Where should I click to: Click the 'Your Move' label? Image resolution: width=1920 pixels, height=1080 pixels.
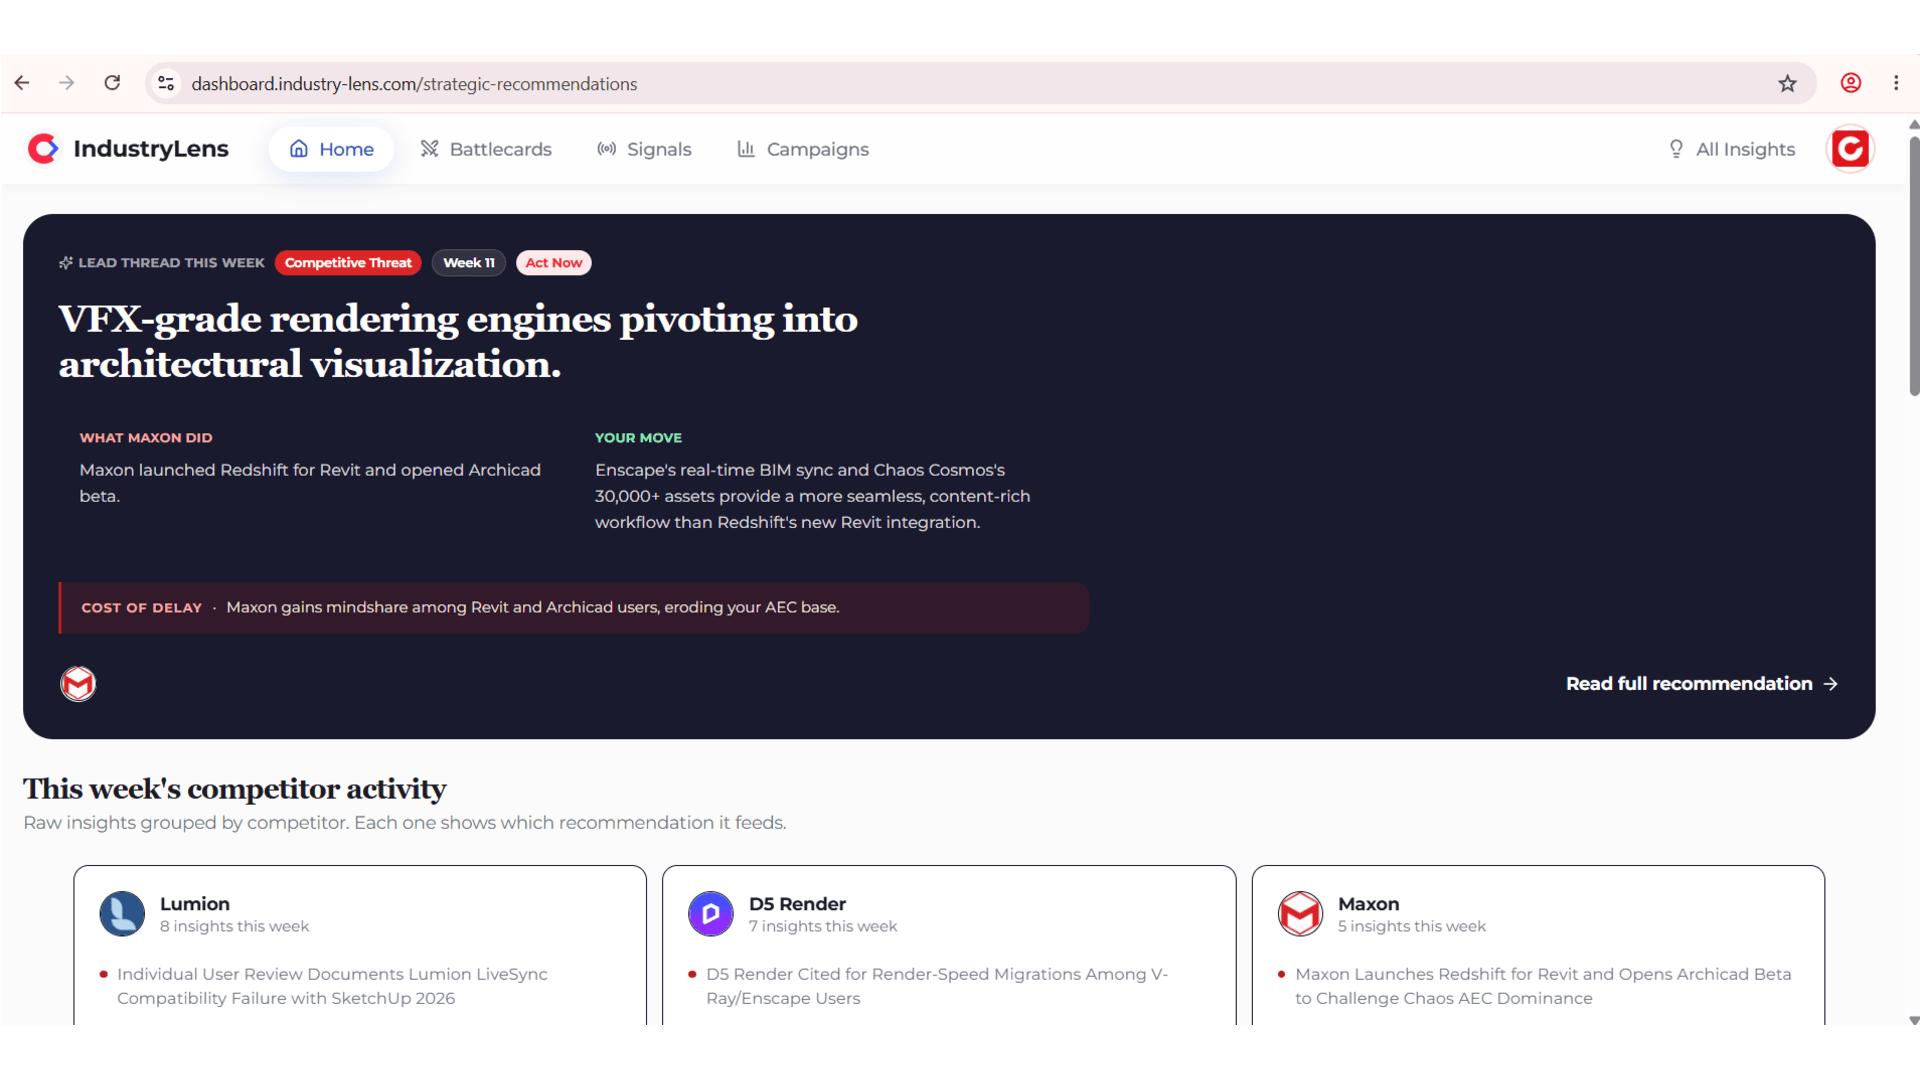pos(638,438)
